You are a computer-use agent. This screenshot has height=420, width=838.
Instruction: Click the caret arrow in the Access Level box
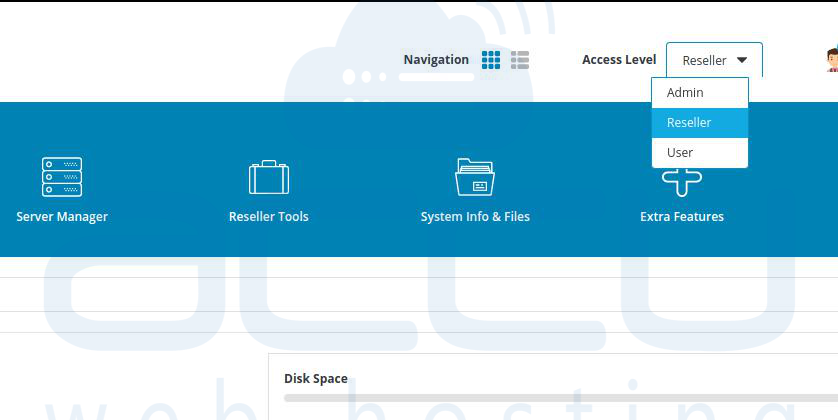(x=742, y=60)
